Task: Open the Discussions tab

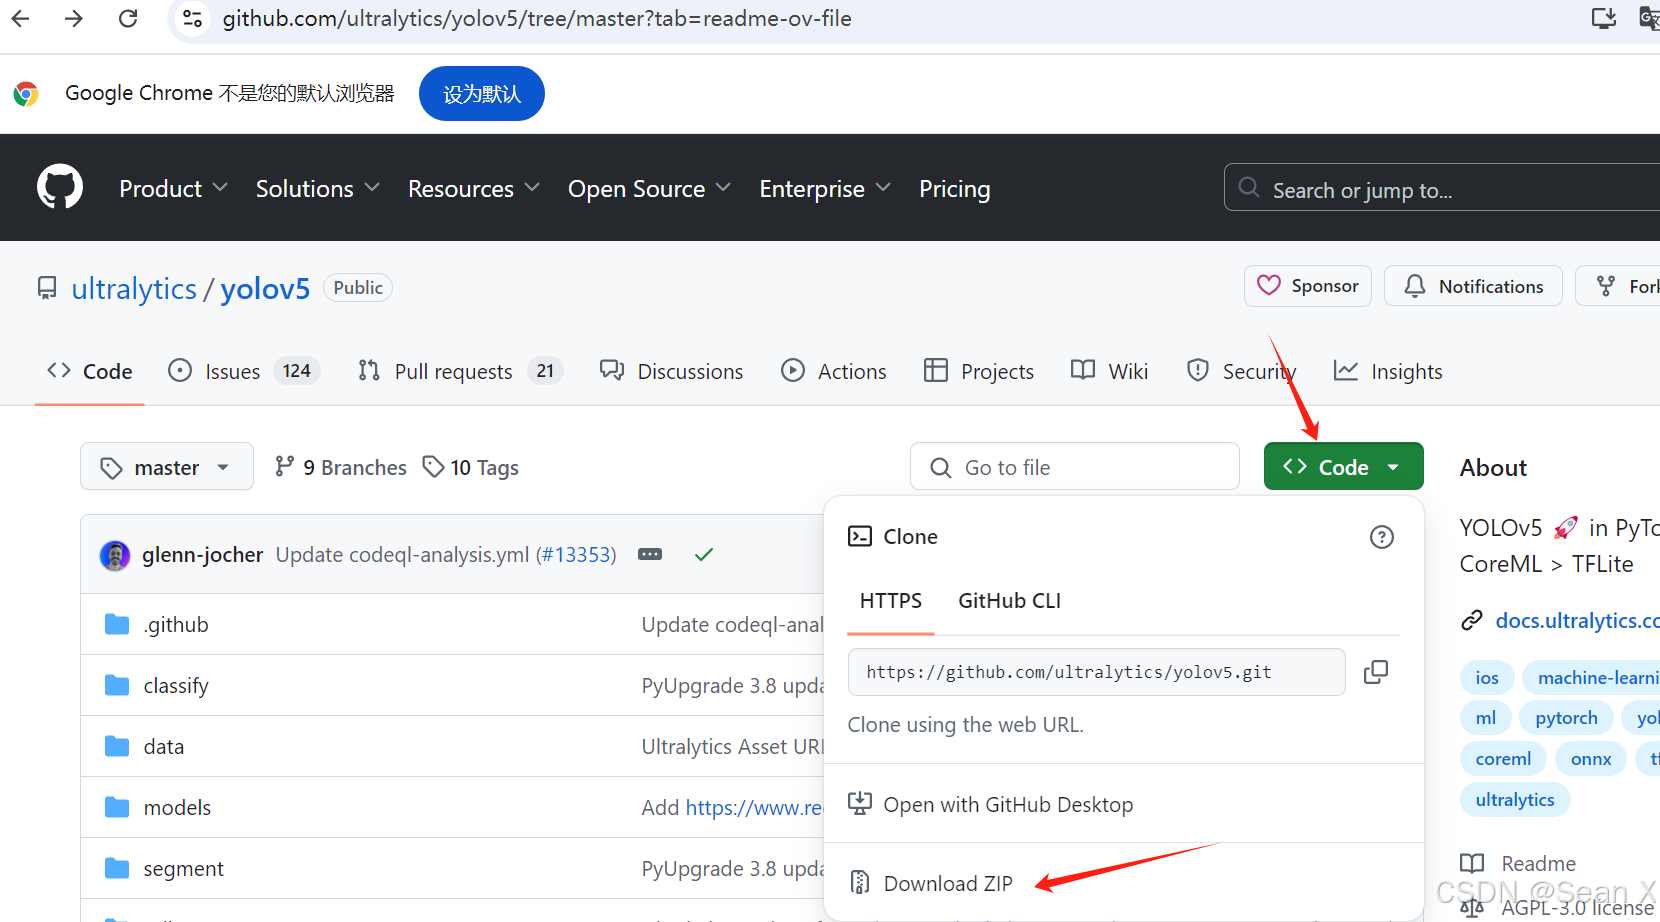Action: click(x=671, y=371)
